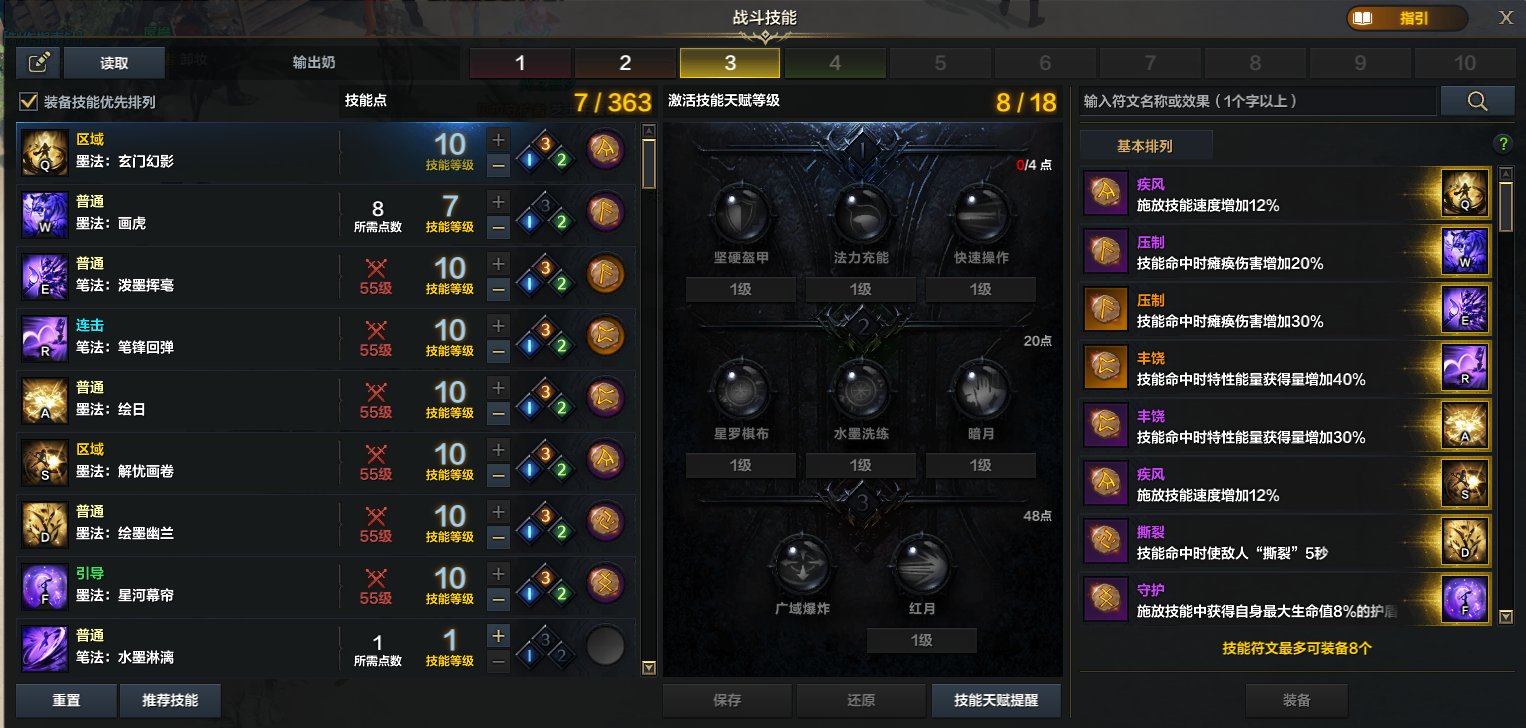Toggle 装备技能优先排列 checkbox

point(29,102)
